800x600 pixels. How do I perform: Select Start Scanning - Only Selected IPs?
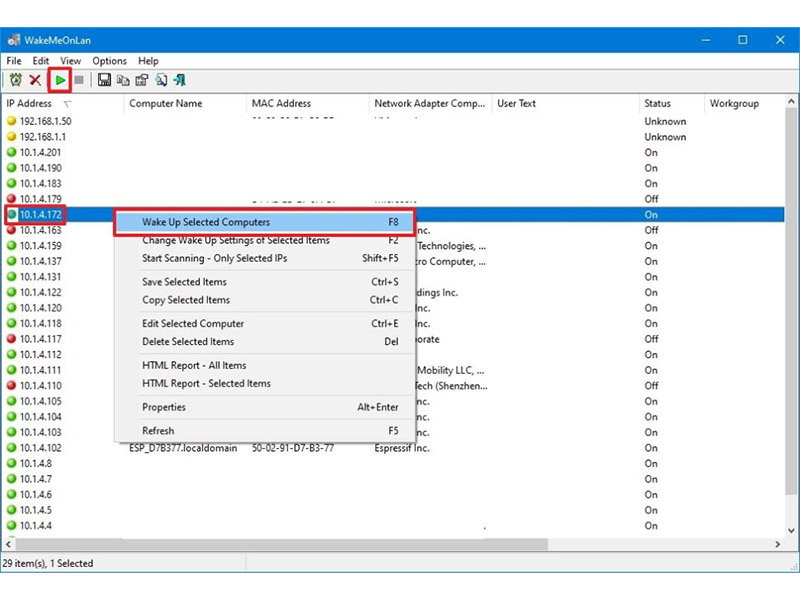264,258
